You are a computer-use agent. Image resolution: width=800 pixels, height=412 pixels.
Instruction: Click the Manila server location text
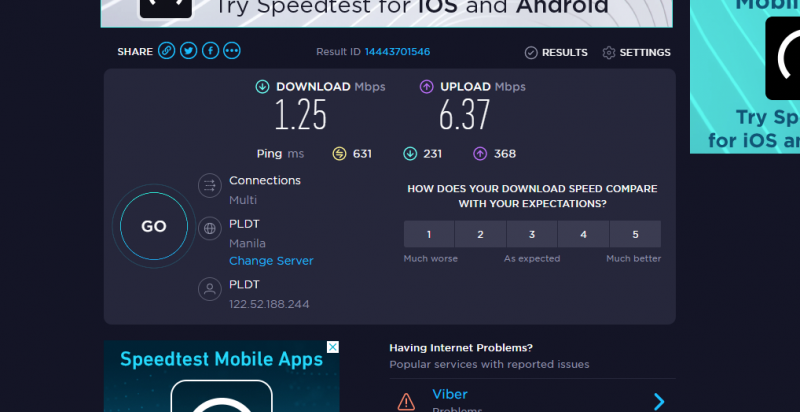coord(247,243)
